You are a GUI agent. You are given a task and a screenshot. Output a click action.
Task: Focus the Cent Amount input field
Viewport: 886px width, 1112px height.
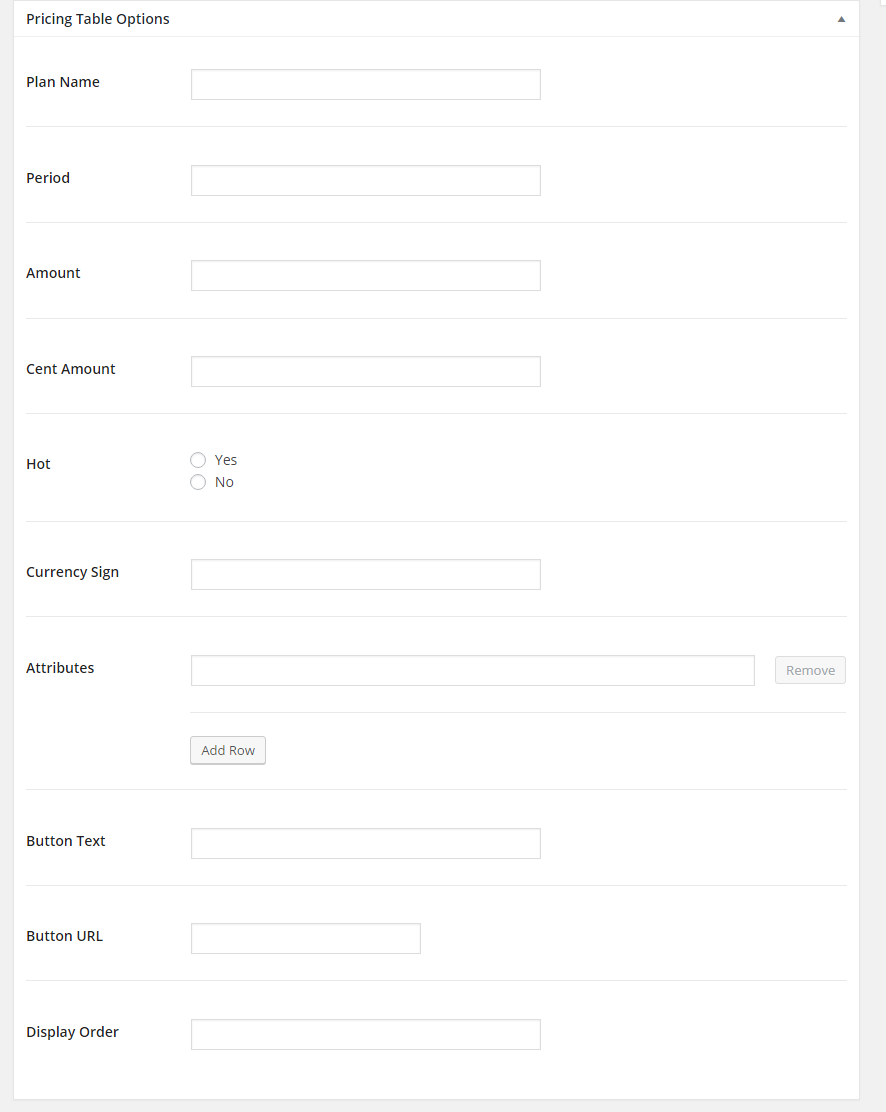pos(365,372)
